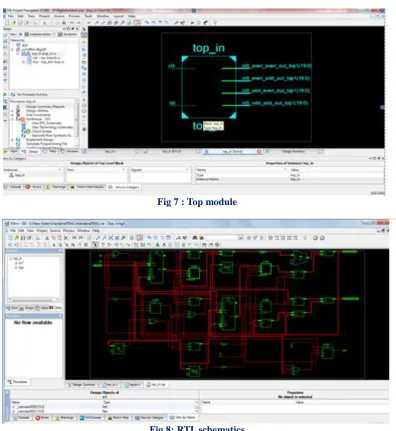396x431 pixels.
Task: Expand top_in node in Hierarchy tree
Action: [x=18, y=54]
